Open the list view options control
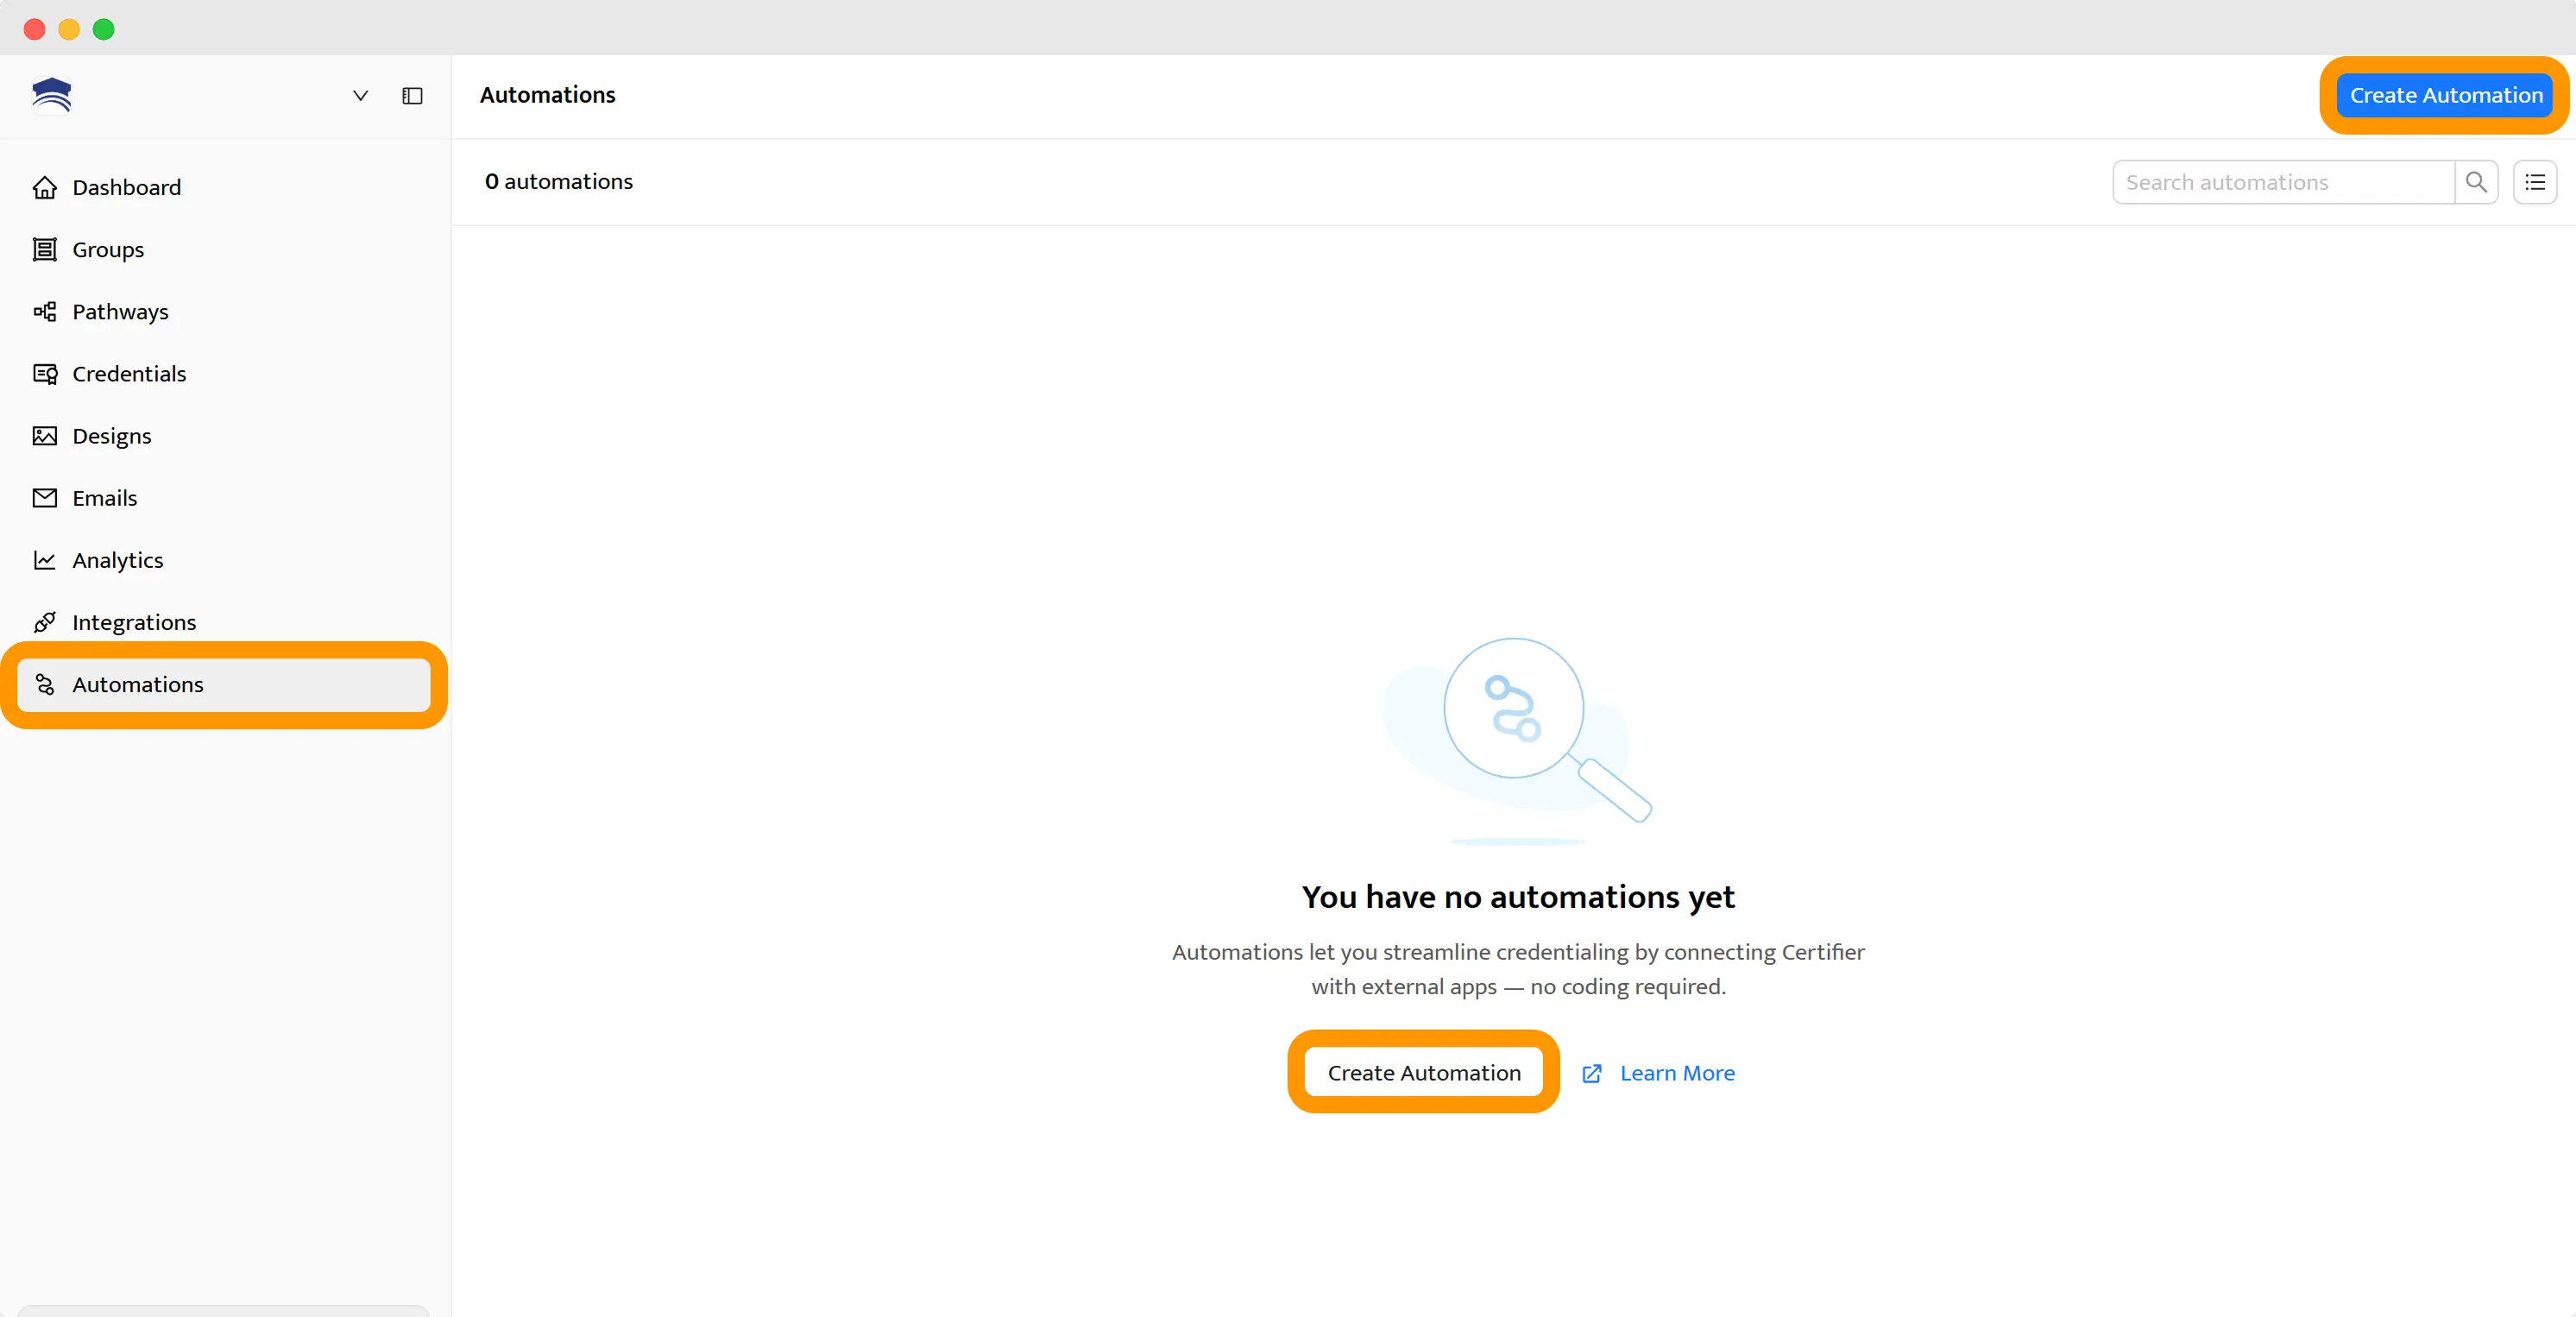2576x1317 pixels. click(2535, 182)
